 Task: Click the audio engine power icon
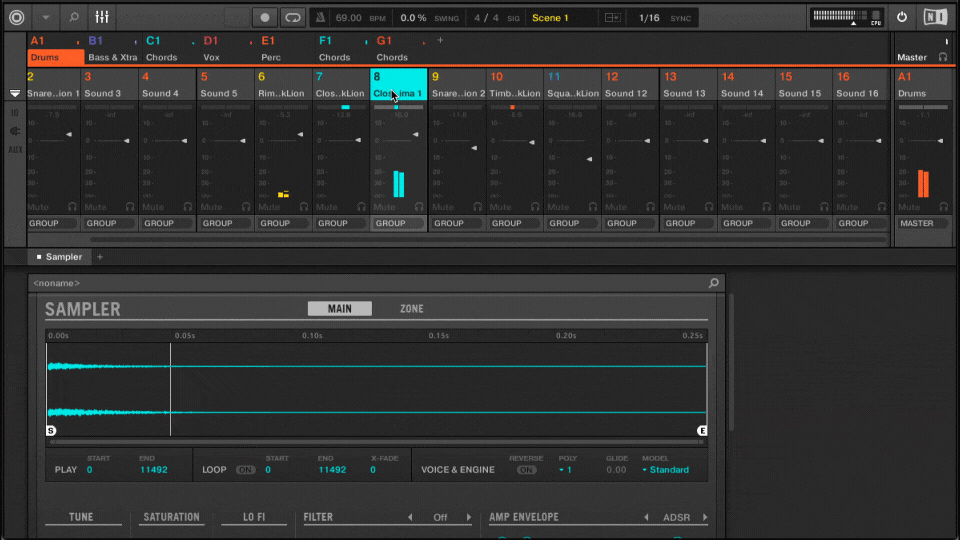[902, 17]
